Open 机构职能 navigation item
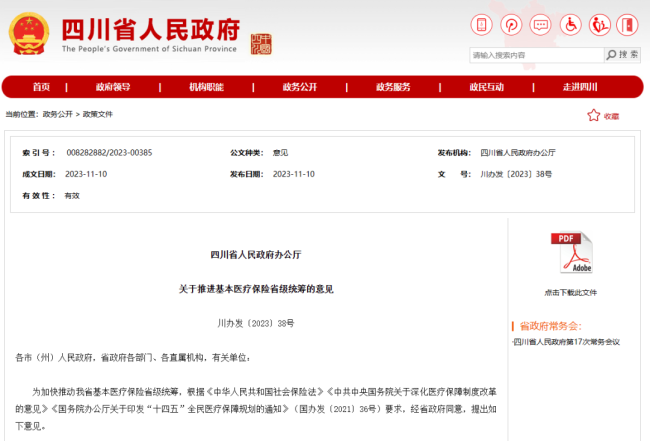The height and width of the screenshot is (441, 650). (206, 87)
